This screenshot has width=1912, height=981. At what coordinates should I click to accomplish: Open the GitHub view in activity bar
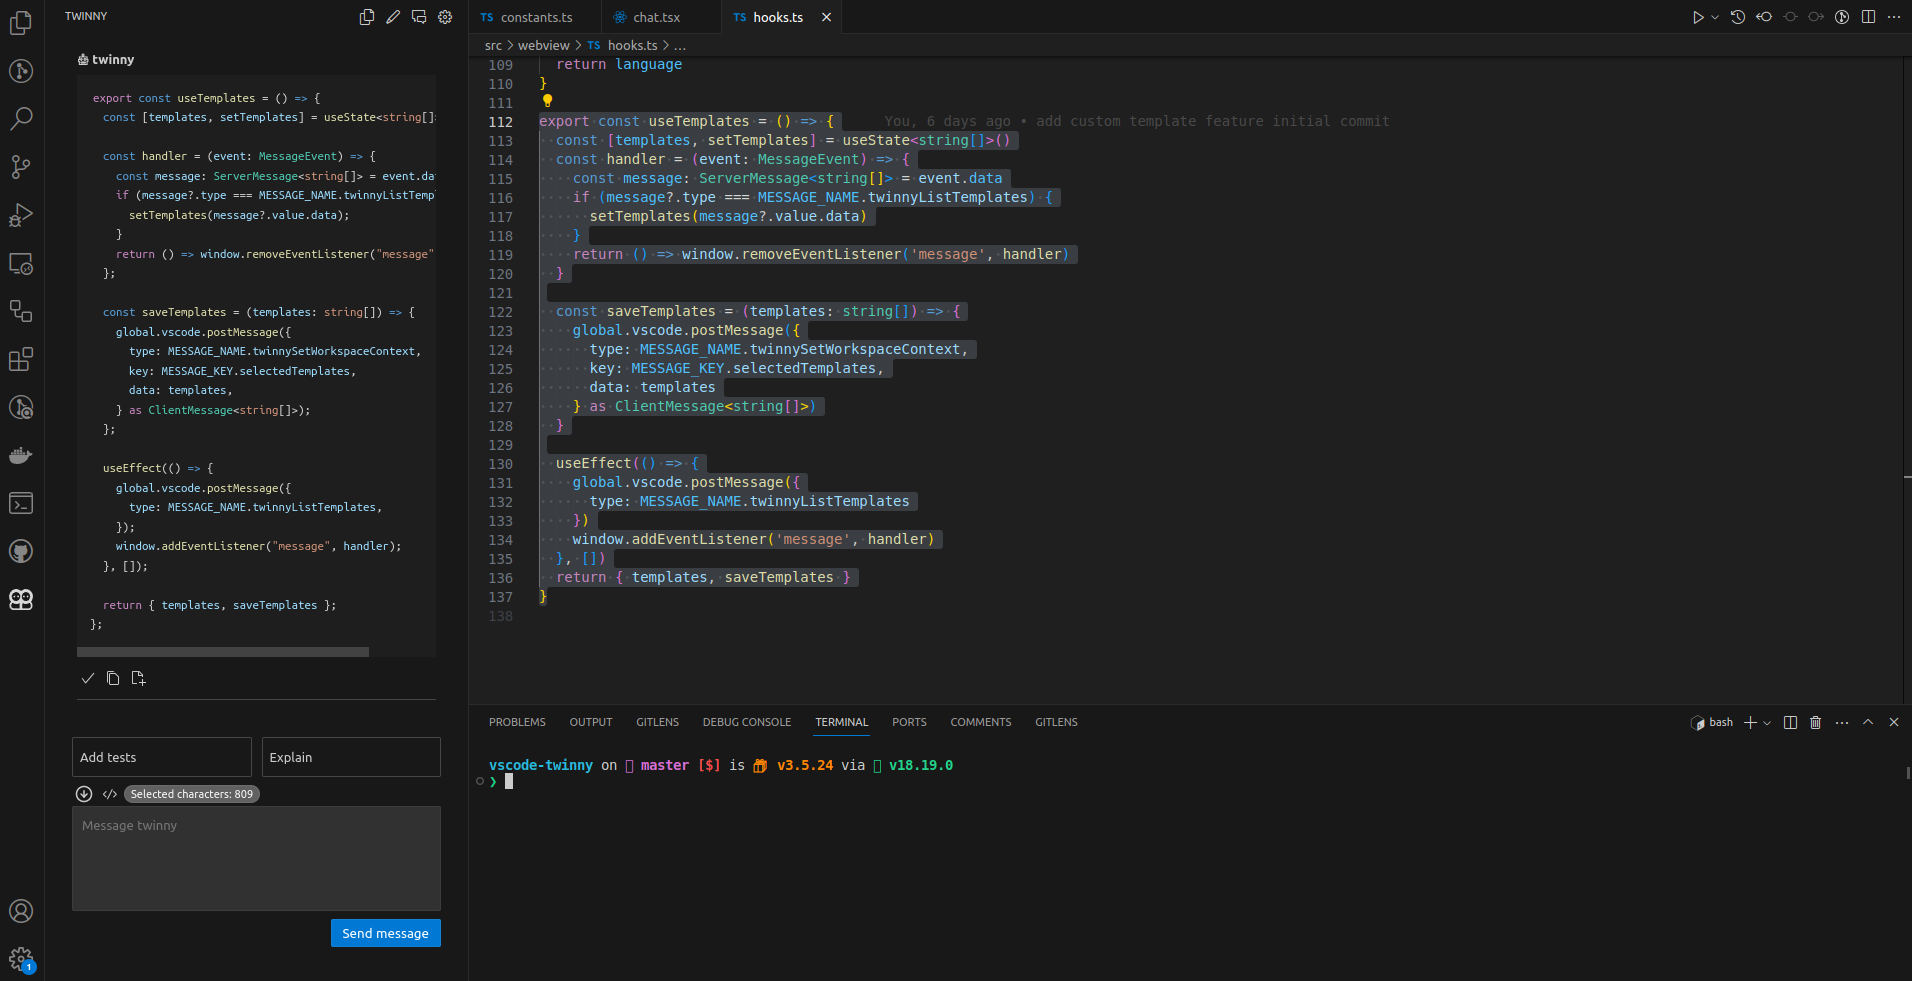coord(21,551)
